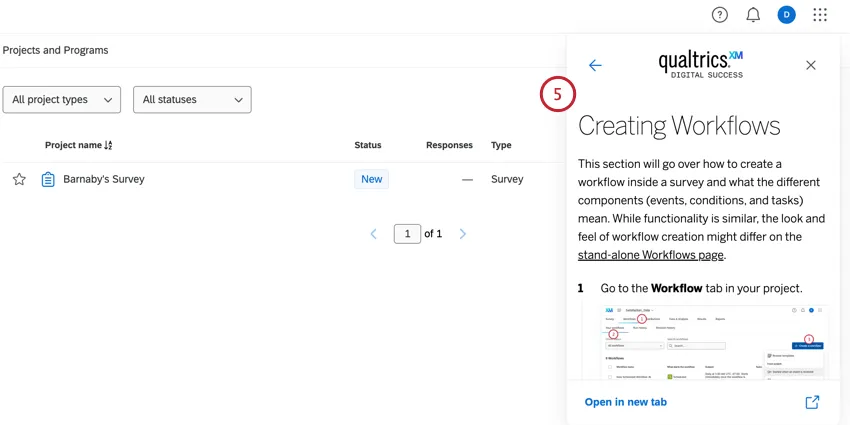Open the user account avatar
Viewport: 850px width, 425px height.
click(x=787, y=15)
